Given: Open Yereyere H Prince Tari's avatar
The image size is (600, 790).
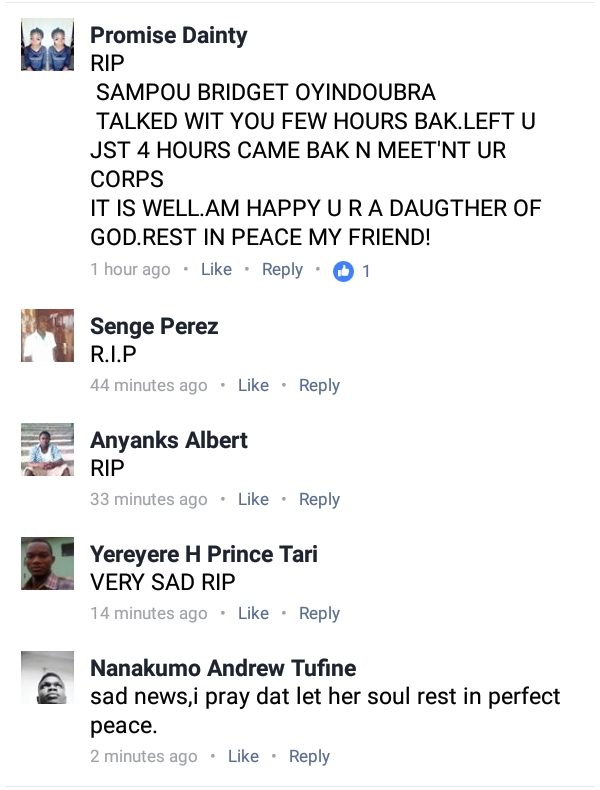Looking at the screenshot, I should tap(47, 563).
